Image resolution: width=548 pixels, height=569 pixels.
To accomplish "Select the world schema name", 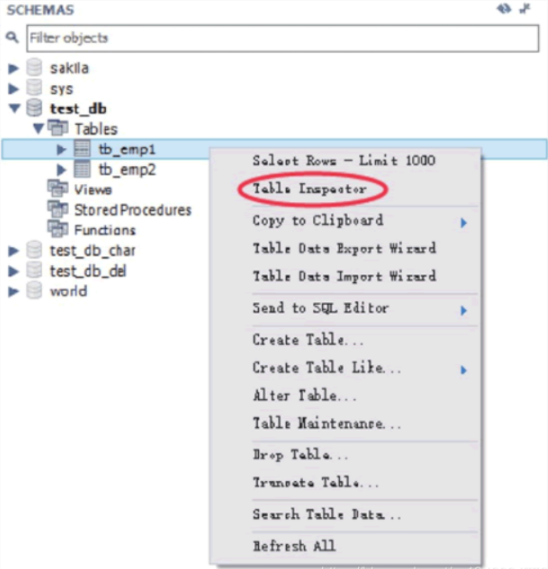I will point(69,291).
